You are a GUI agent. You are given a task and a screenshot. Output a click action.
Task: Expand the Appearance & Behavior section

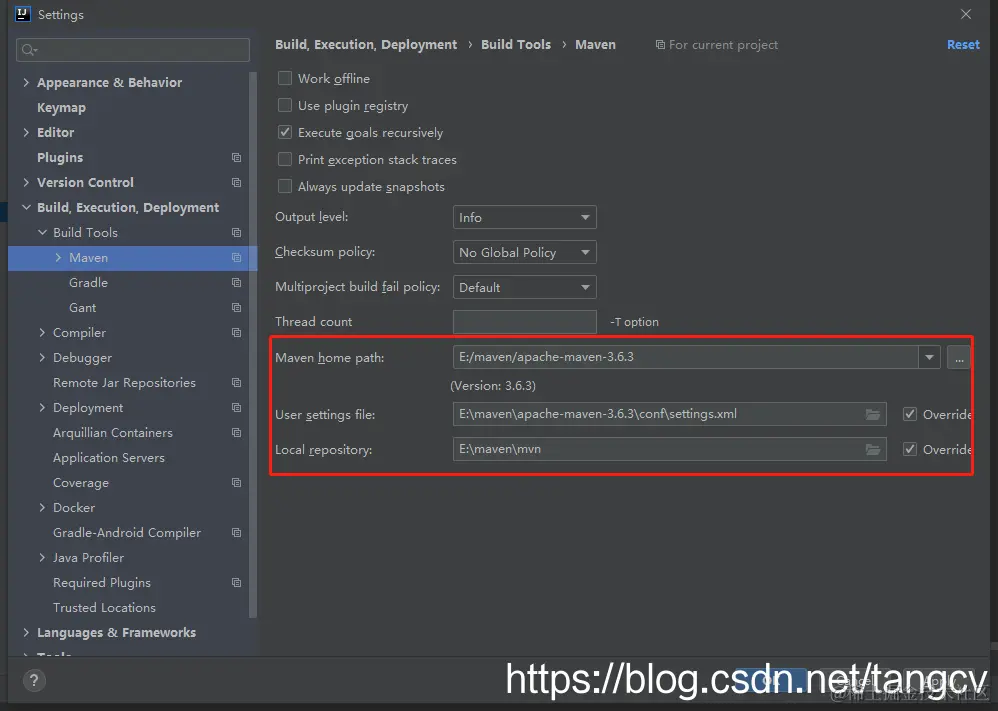26,82
